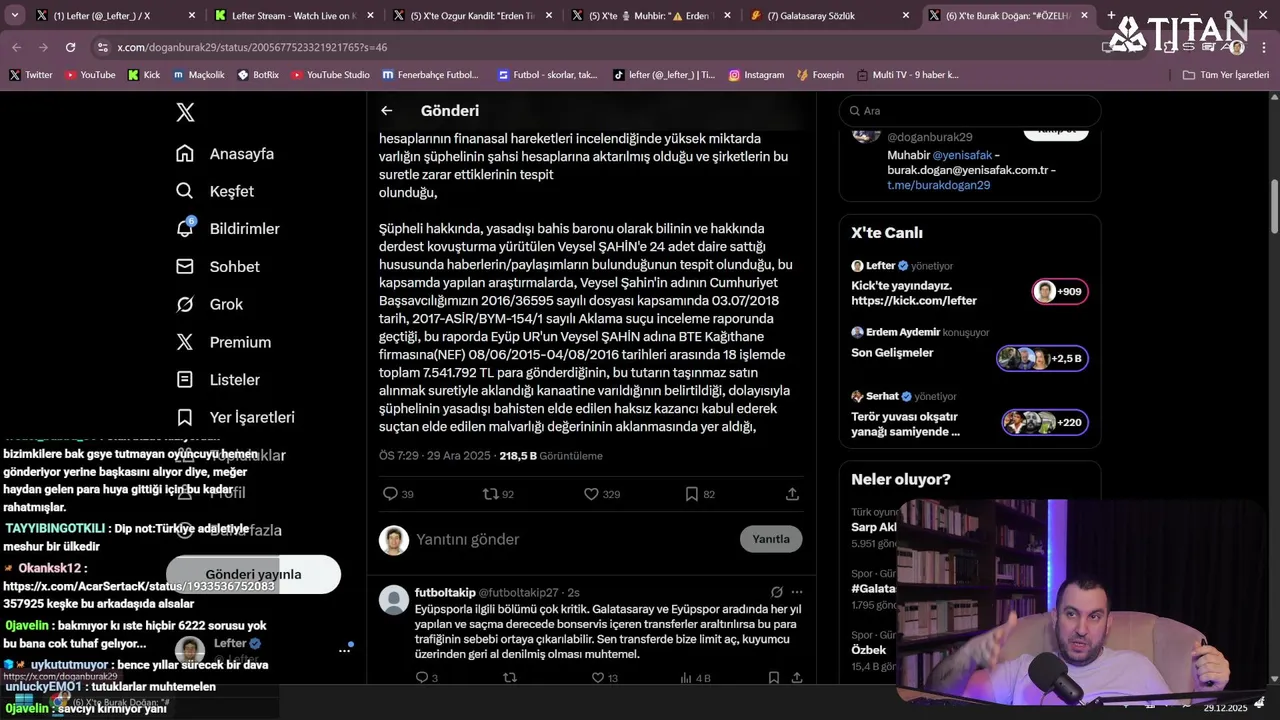1280x720 pixels.
Task: Open Bildirimler notifications
Action: tap(228, 229)
